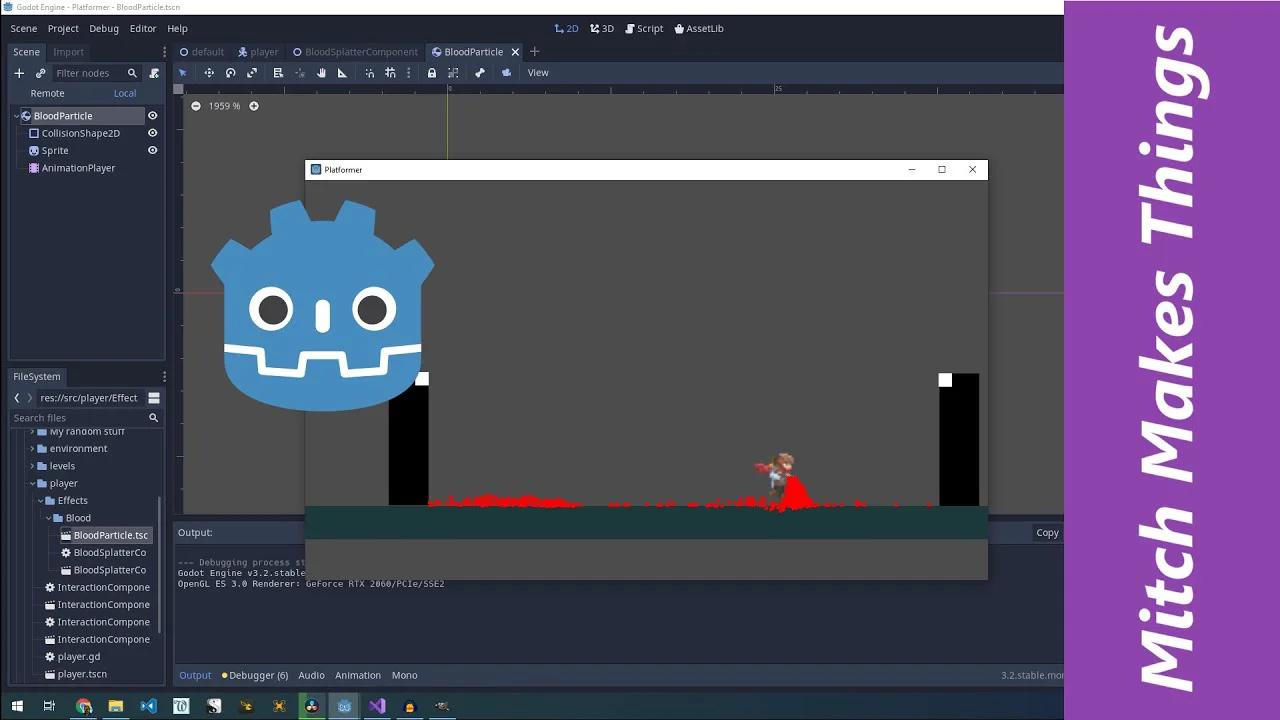Zoom in using the plus zoom control
The width and height of the screenshot is (1280, 720).
pos(254,106)
